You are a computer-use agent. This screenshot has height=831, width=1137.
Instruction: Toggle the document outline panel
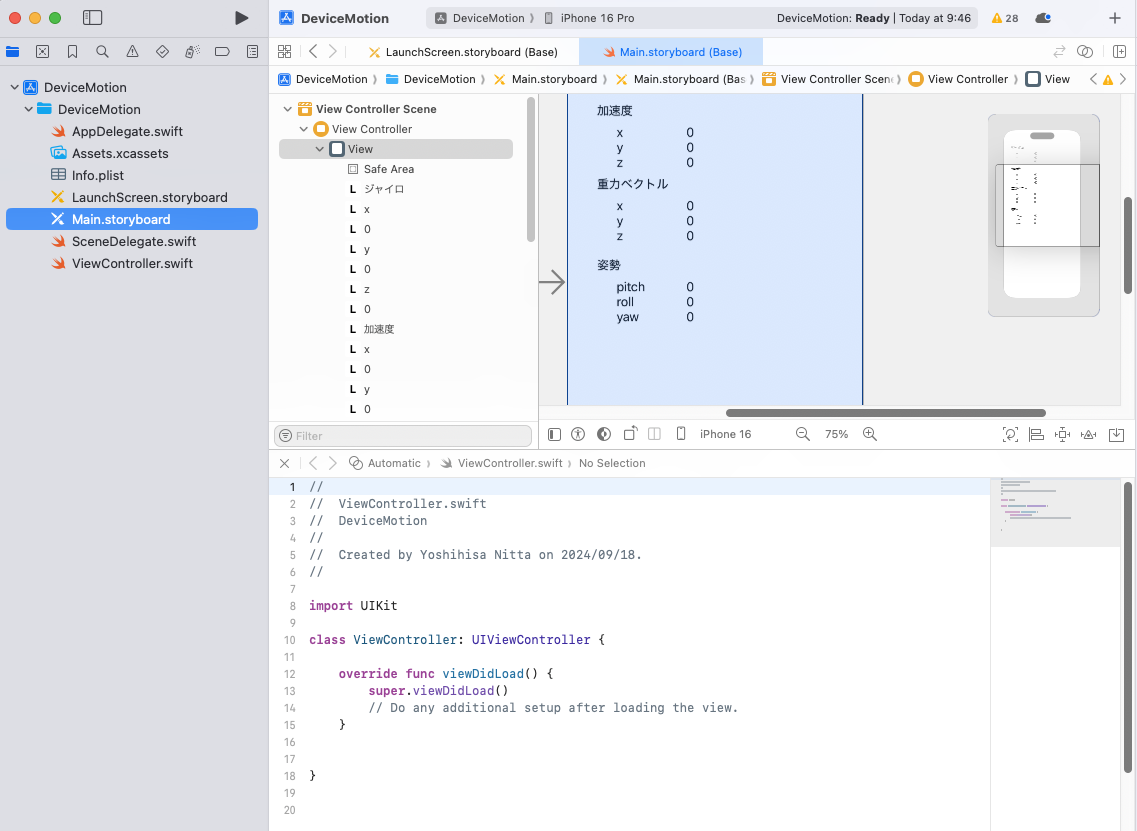click(555, 434)
